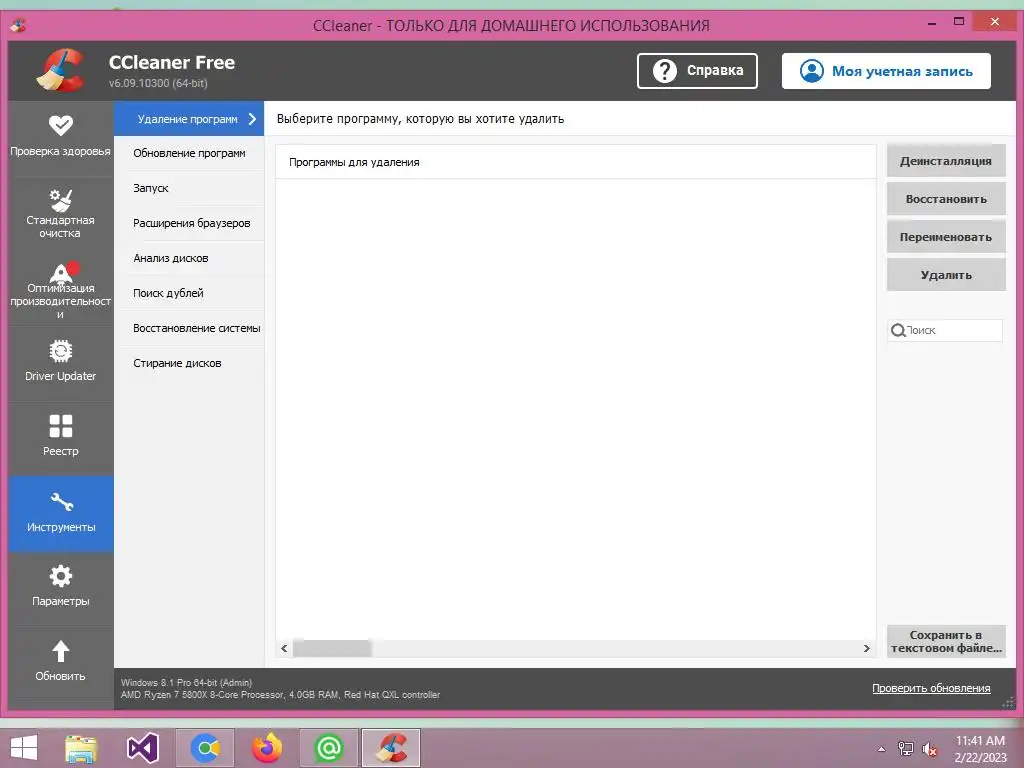Image resolution: width=1024 pixels, height=768 pixels.
Task: Focus the Поиск search field
Action: [x=945, y=330]
